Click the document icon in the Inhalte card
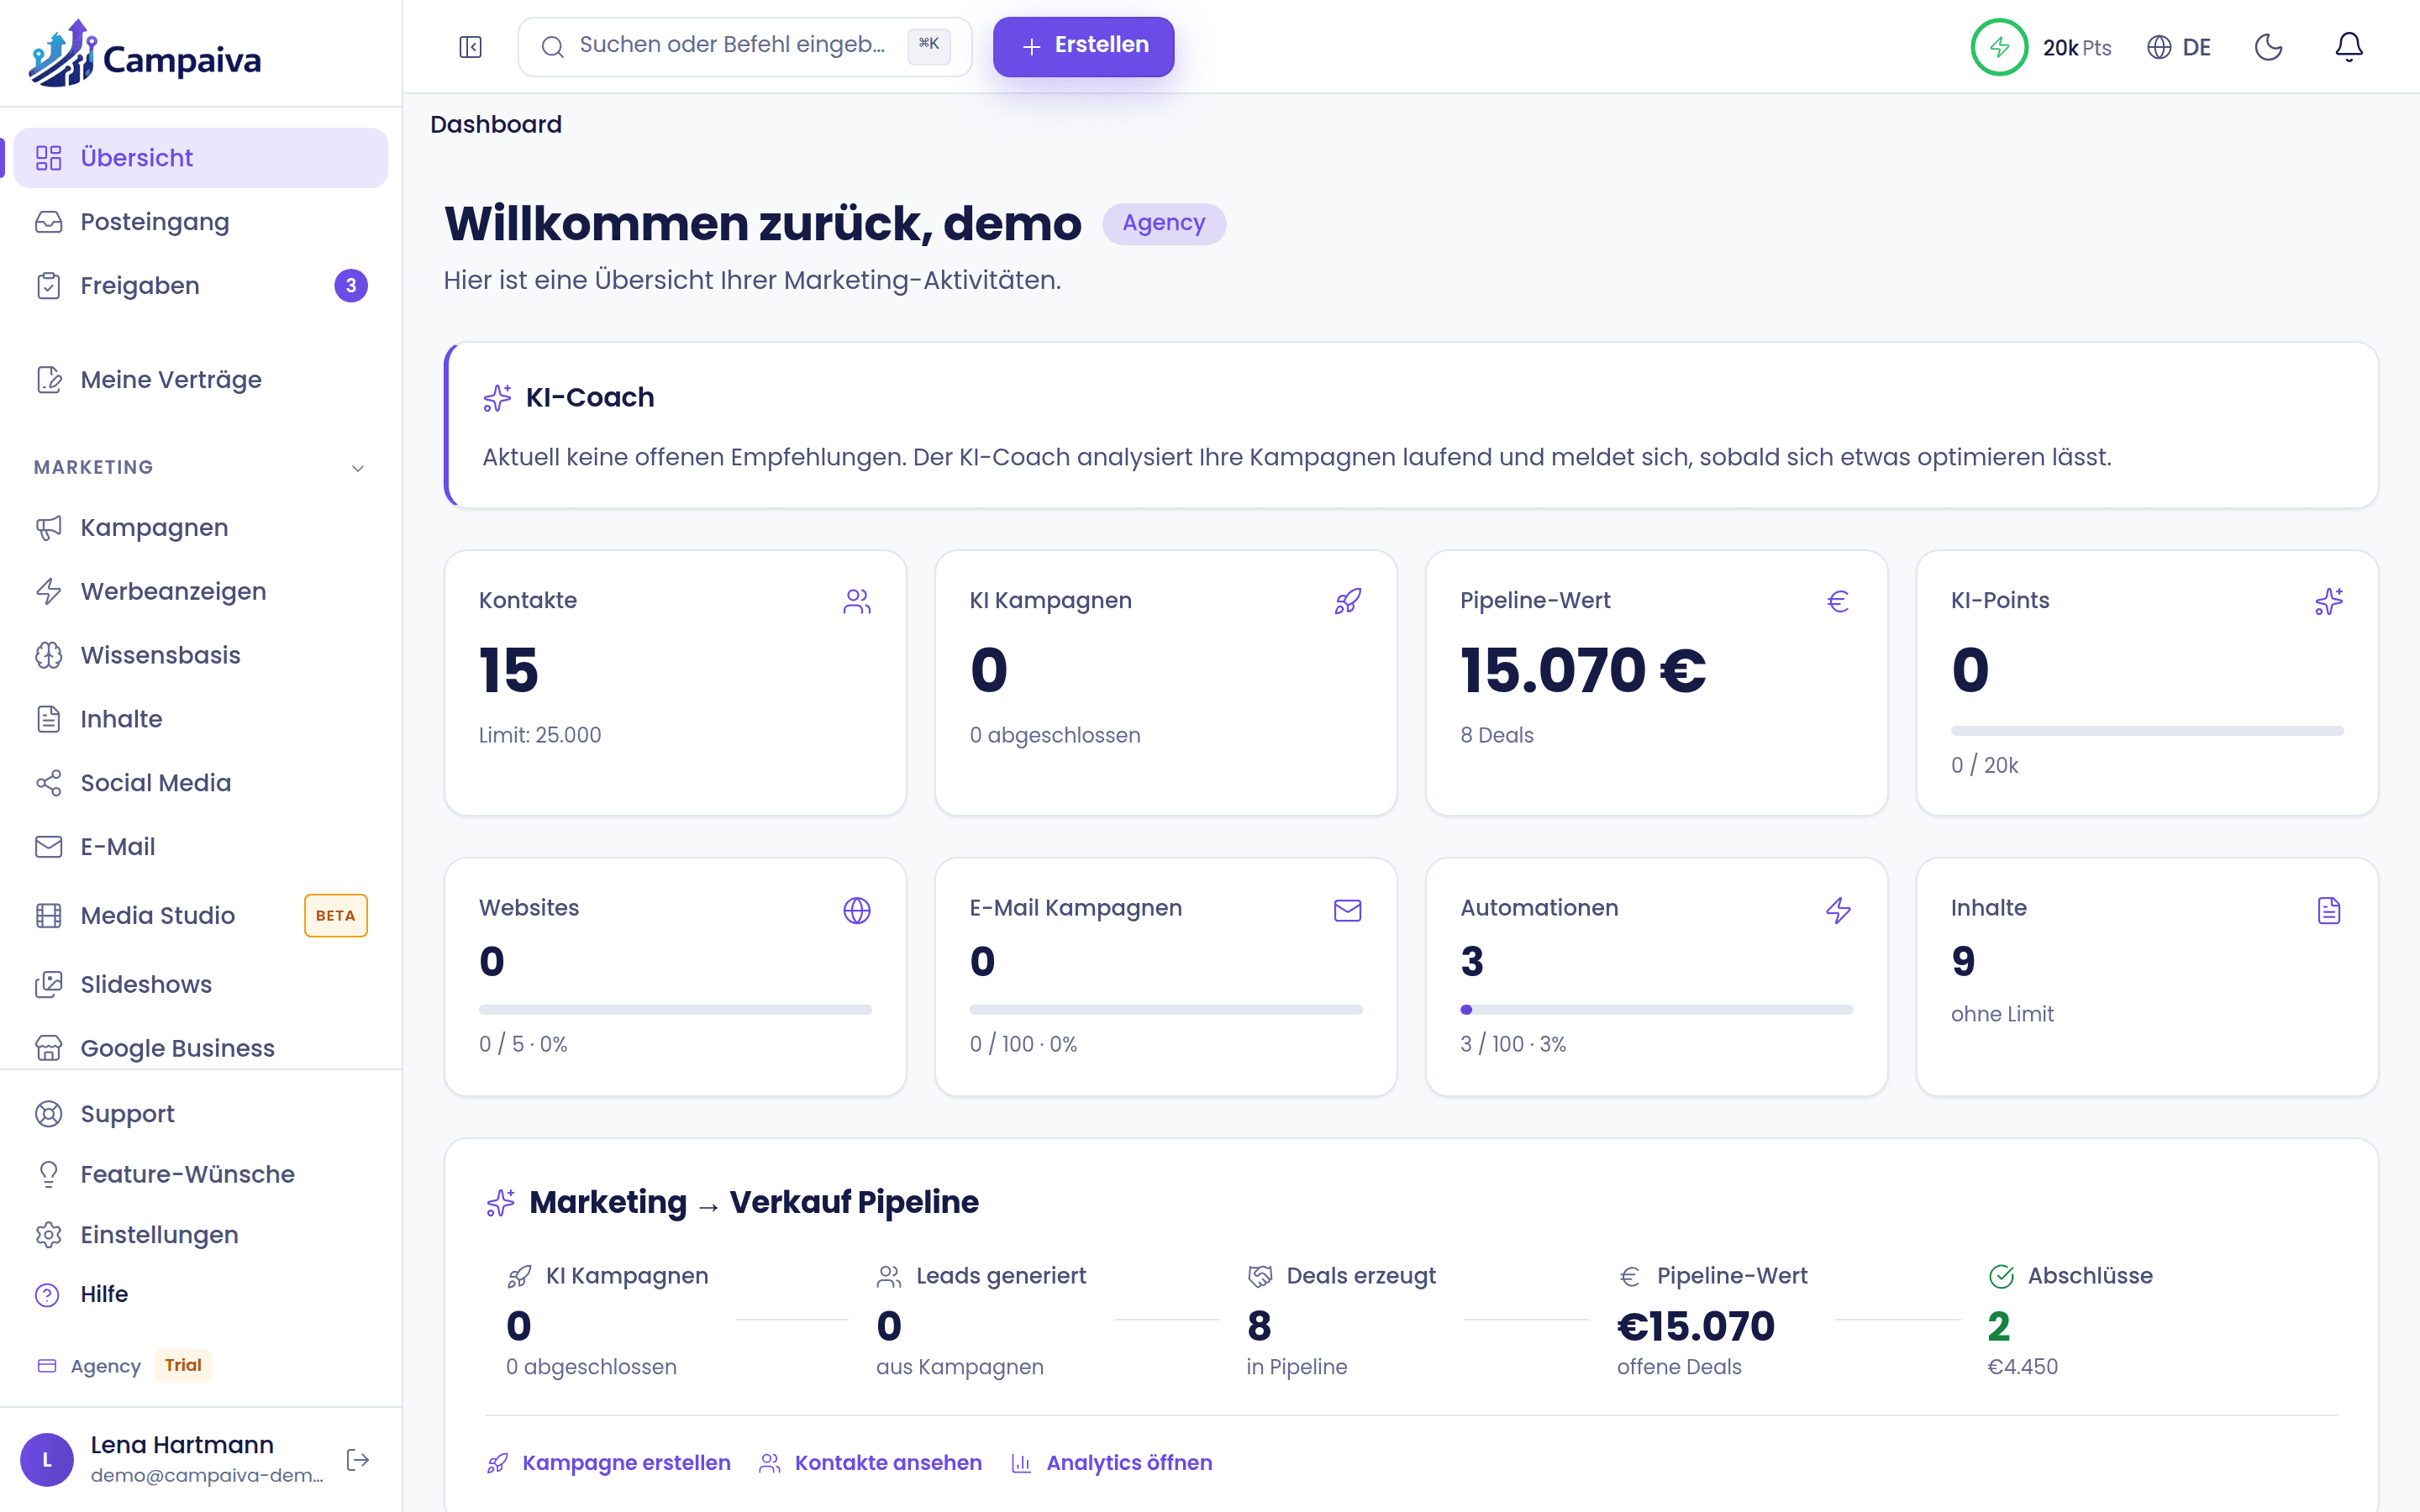 2329,910
